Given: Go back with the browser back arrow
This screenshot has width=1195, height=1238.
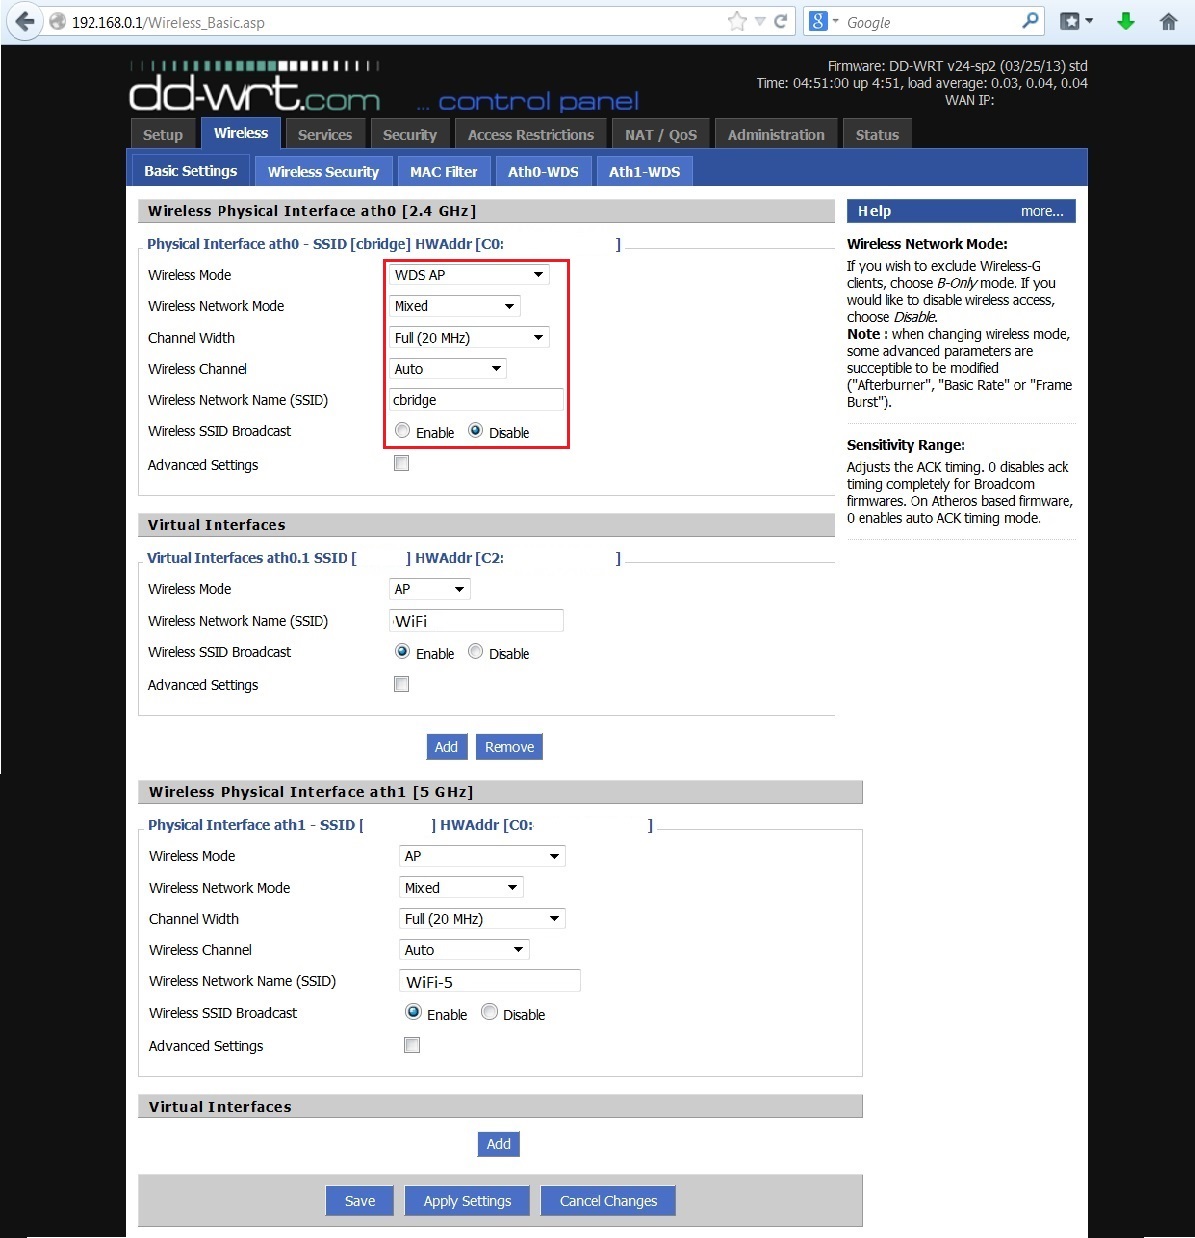Looking at the screenshot, I should (24, 21).
